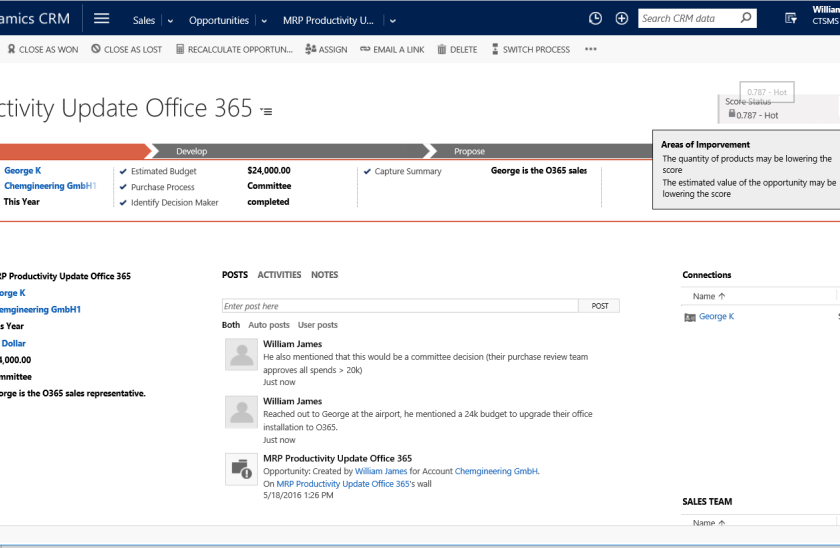Screen dimensions: 840x548
Task: Click the Committee purchase process value
Action: click(x=269, y=186)
